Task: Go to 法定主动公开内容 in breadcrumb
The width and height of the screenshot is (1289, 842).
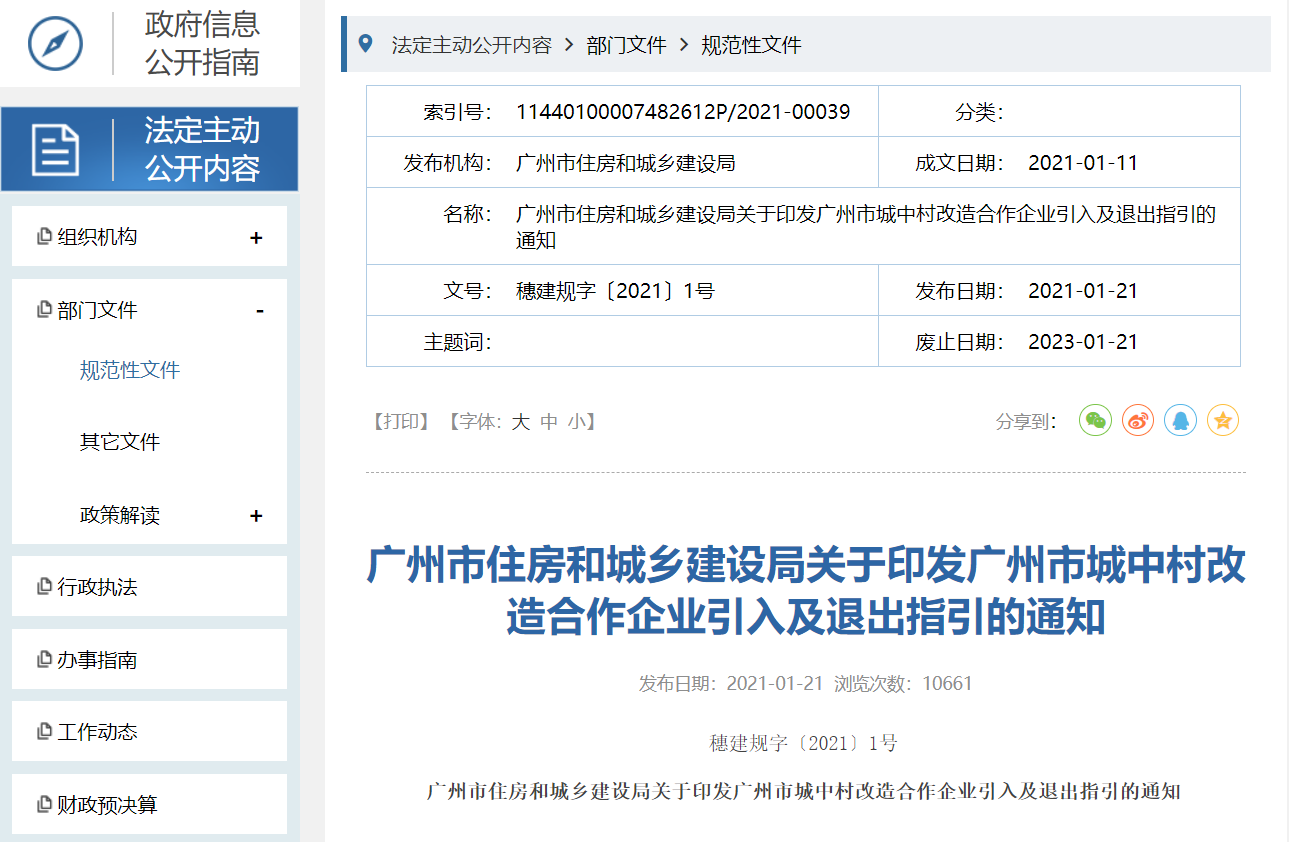Action: [x=472, y=45]
